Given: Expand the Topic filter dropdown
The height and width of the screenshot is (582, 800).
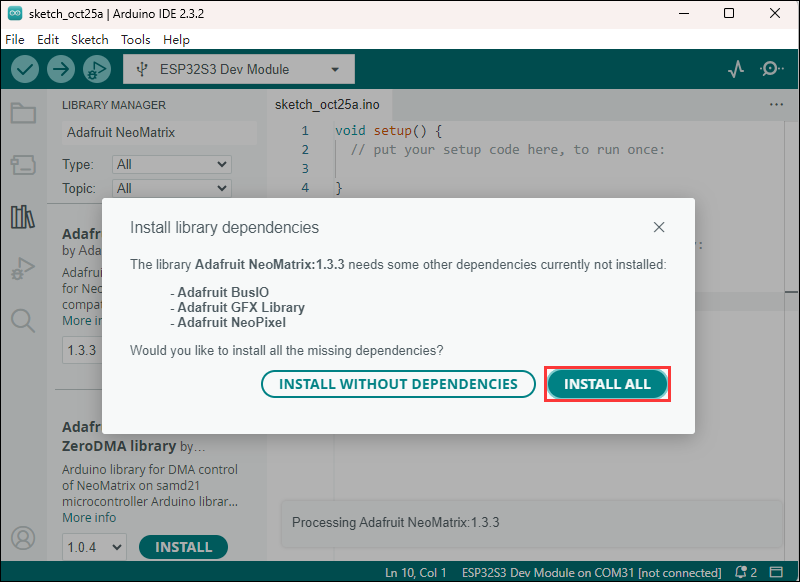Looking at the screenshot, I should pyautogui.click(x=171, y=188).
